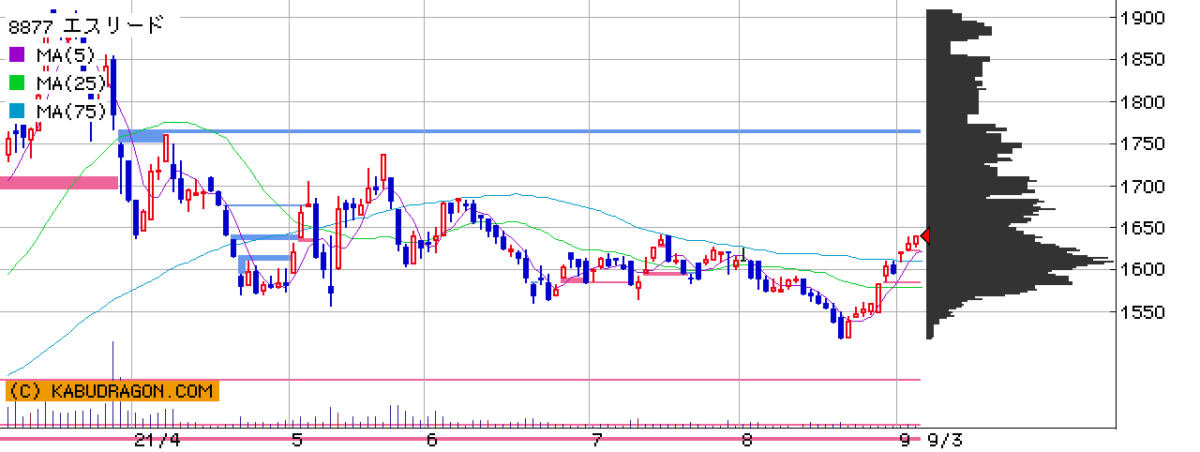Click the longest volume profile bar near 1610

pos(1020,261)
